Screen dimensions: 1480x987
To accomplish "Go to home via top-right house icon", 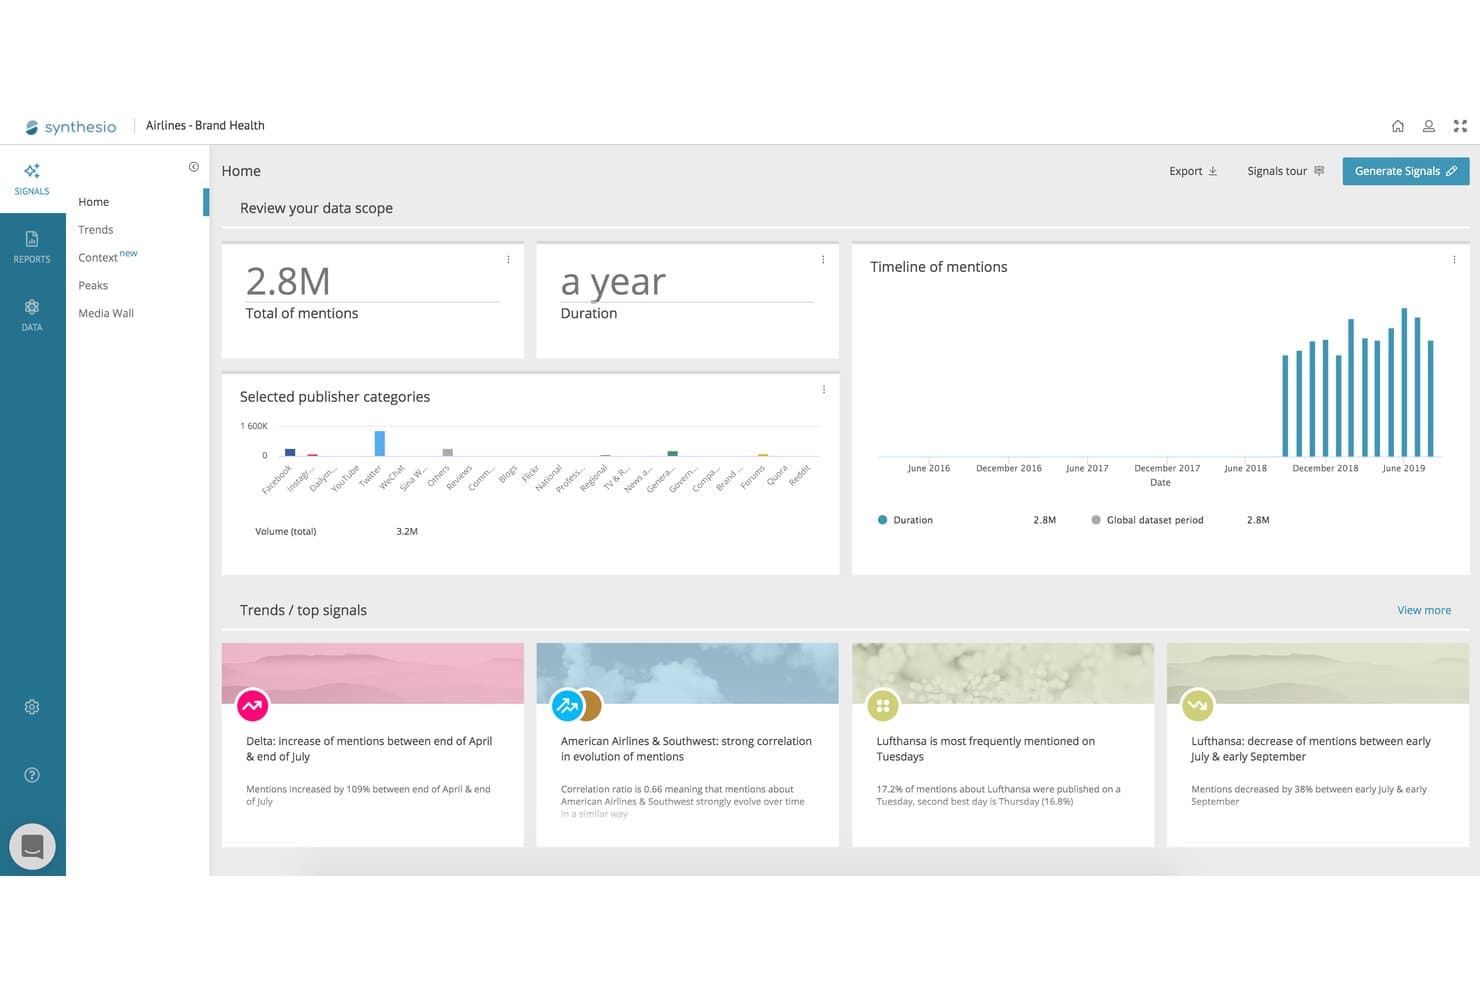I will coord(1398,126).
